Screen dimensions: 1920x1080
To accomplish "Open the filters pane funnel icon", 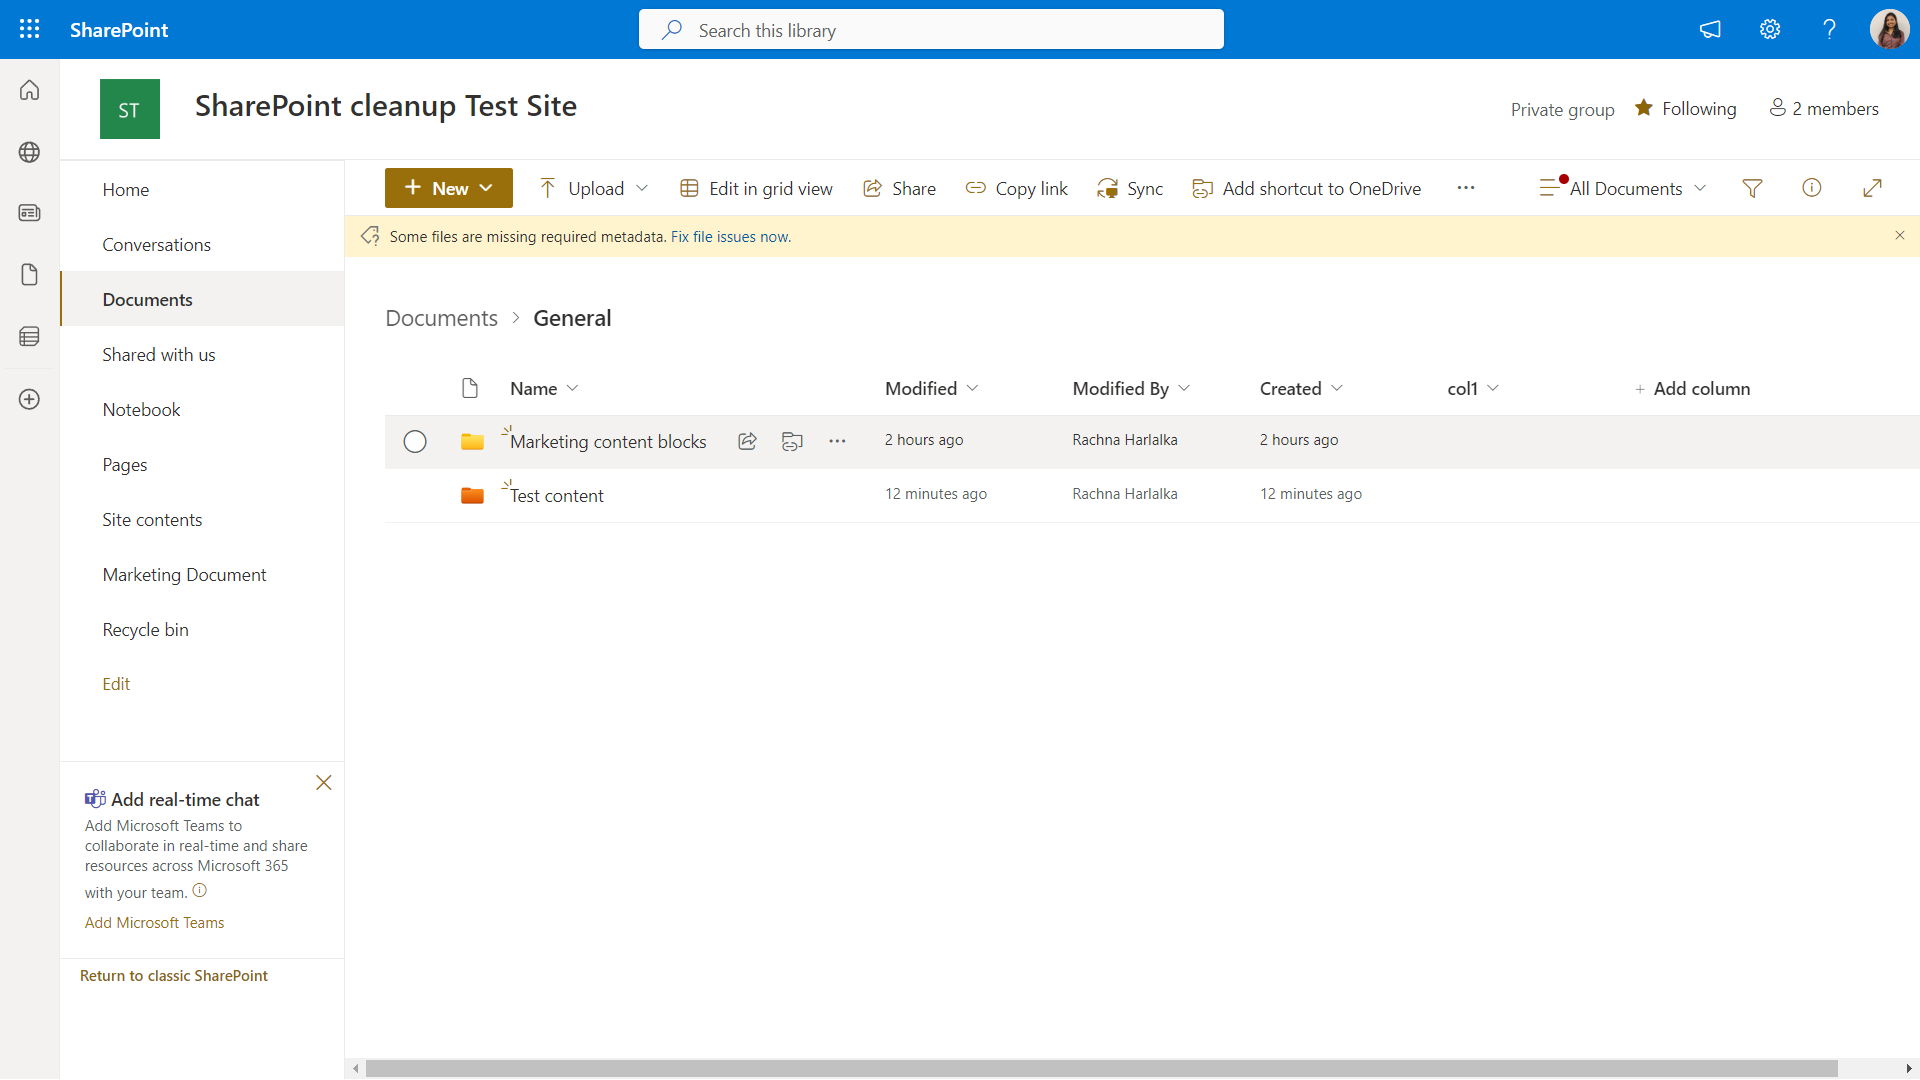I will click(1752, 188).
